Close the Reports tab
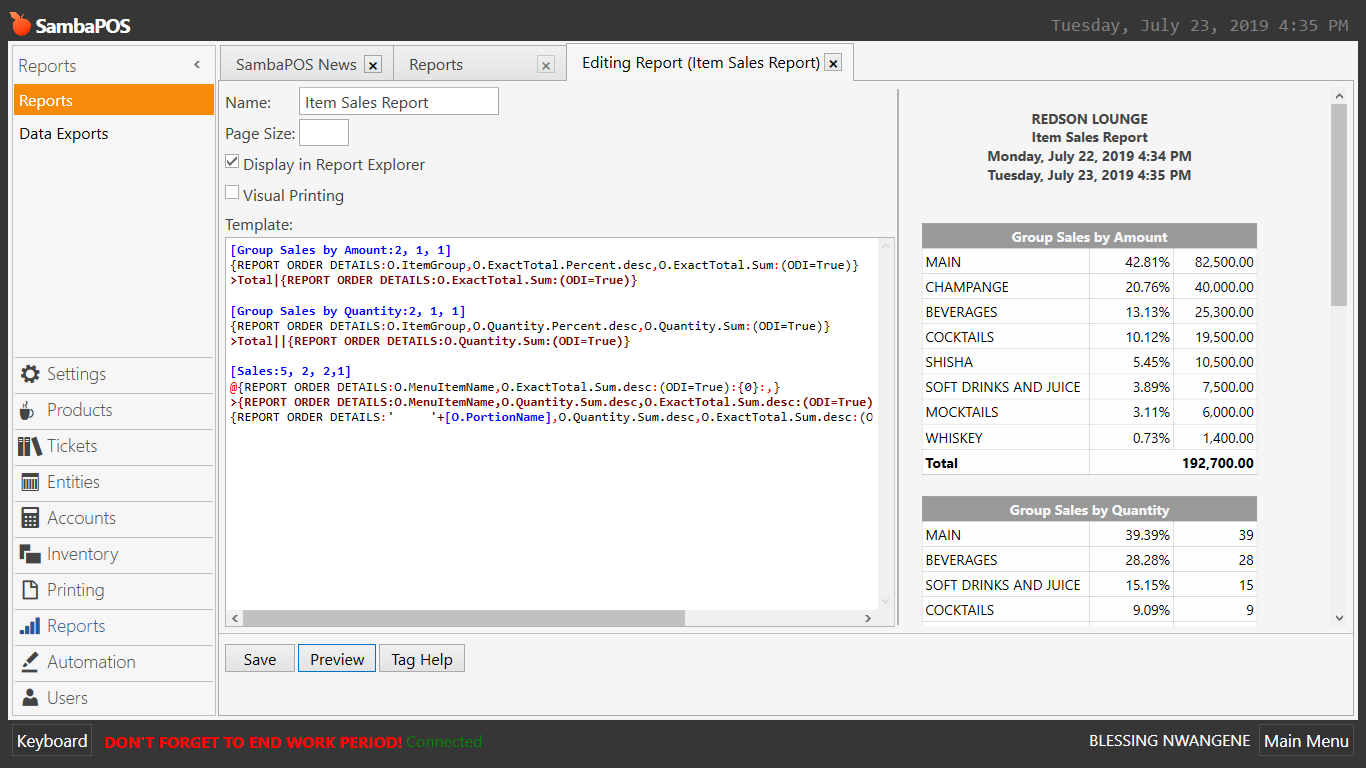Image resolution: width=1366 pixels, height=768 pixels. click(x=546, y=65)
